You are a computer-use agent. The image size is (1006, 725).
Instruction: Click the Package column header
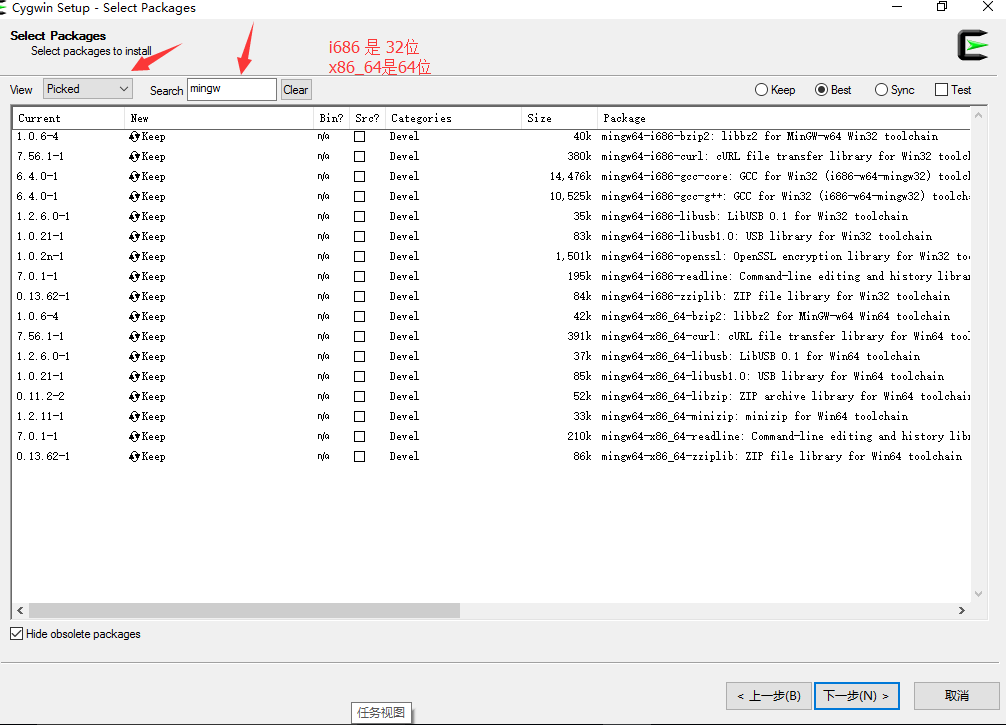tap(784, 118)
